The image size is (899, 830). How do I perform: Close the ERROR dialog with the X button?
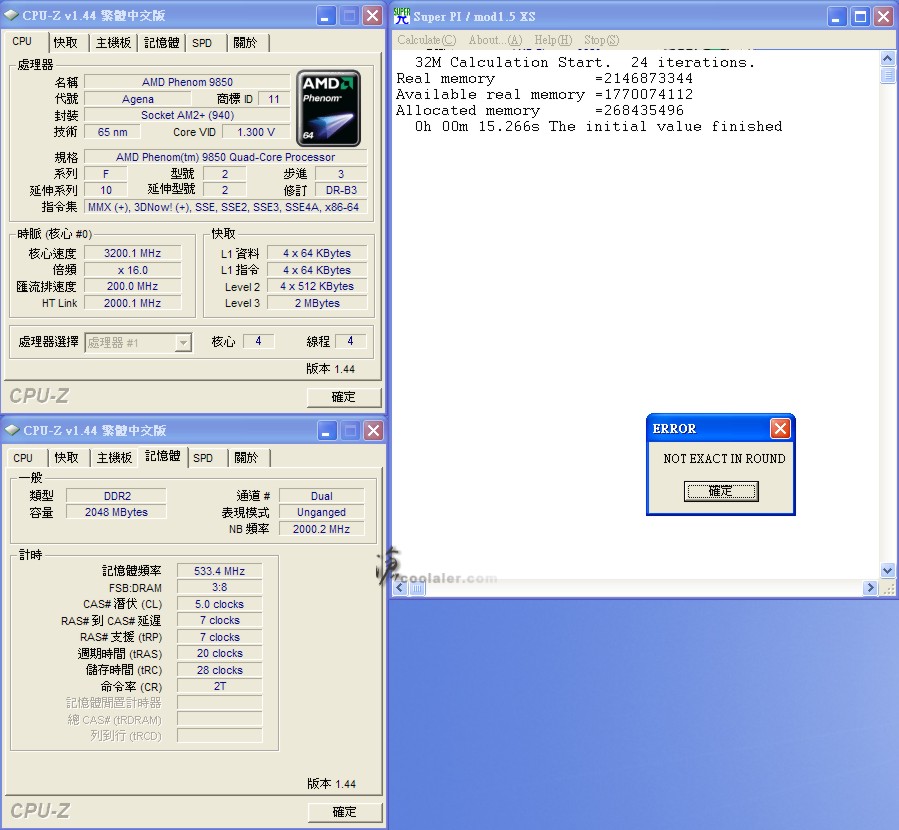tap(780, 429)
